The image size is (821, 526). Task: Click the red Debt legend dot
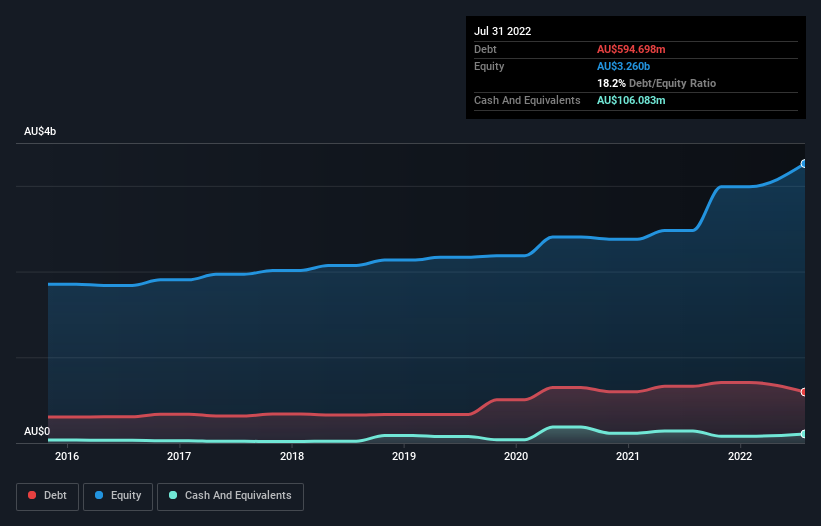(x=32, y=495)
